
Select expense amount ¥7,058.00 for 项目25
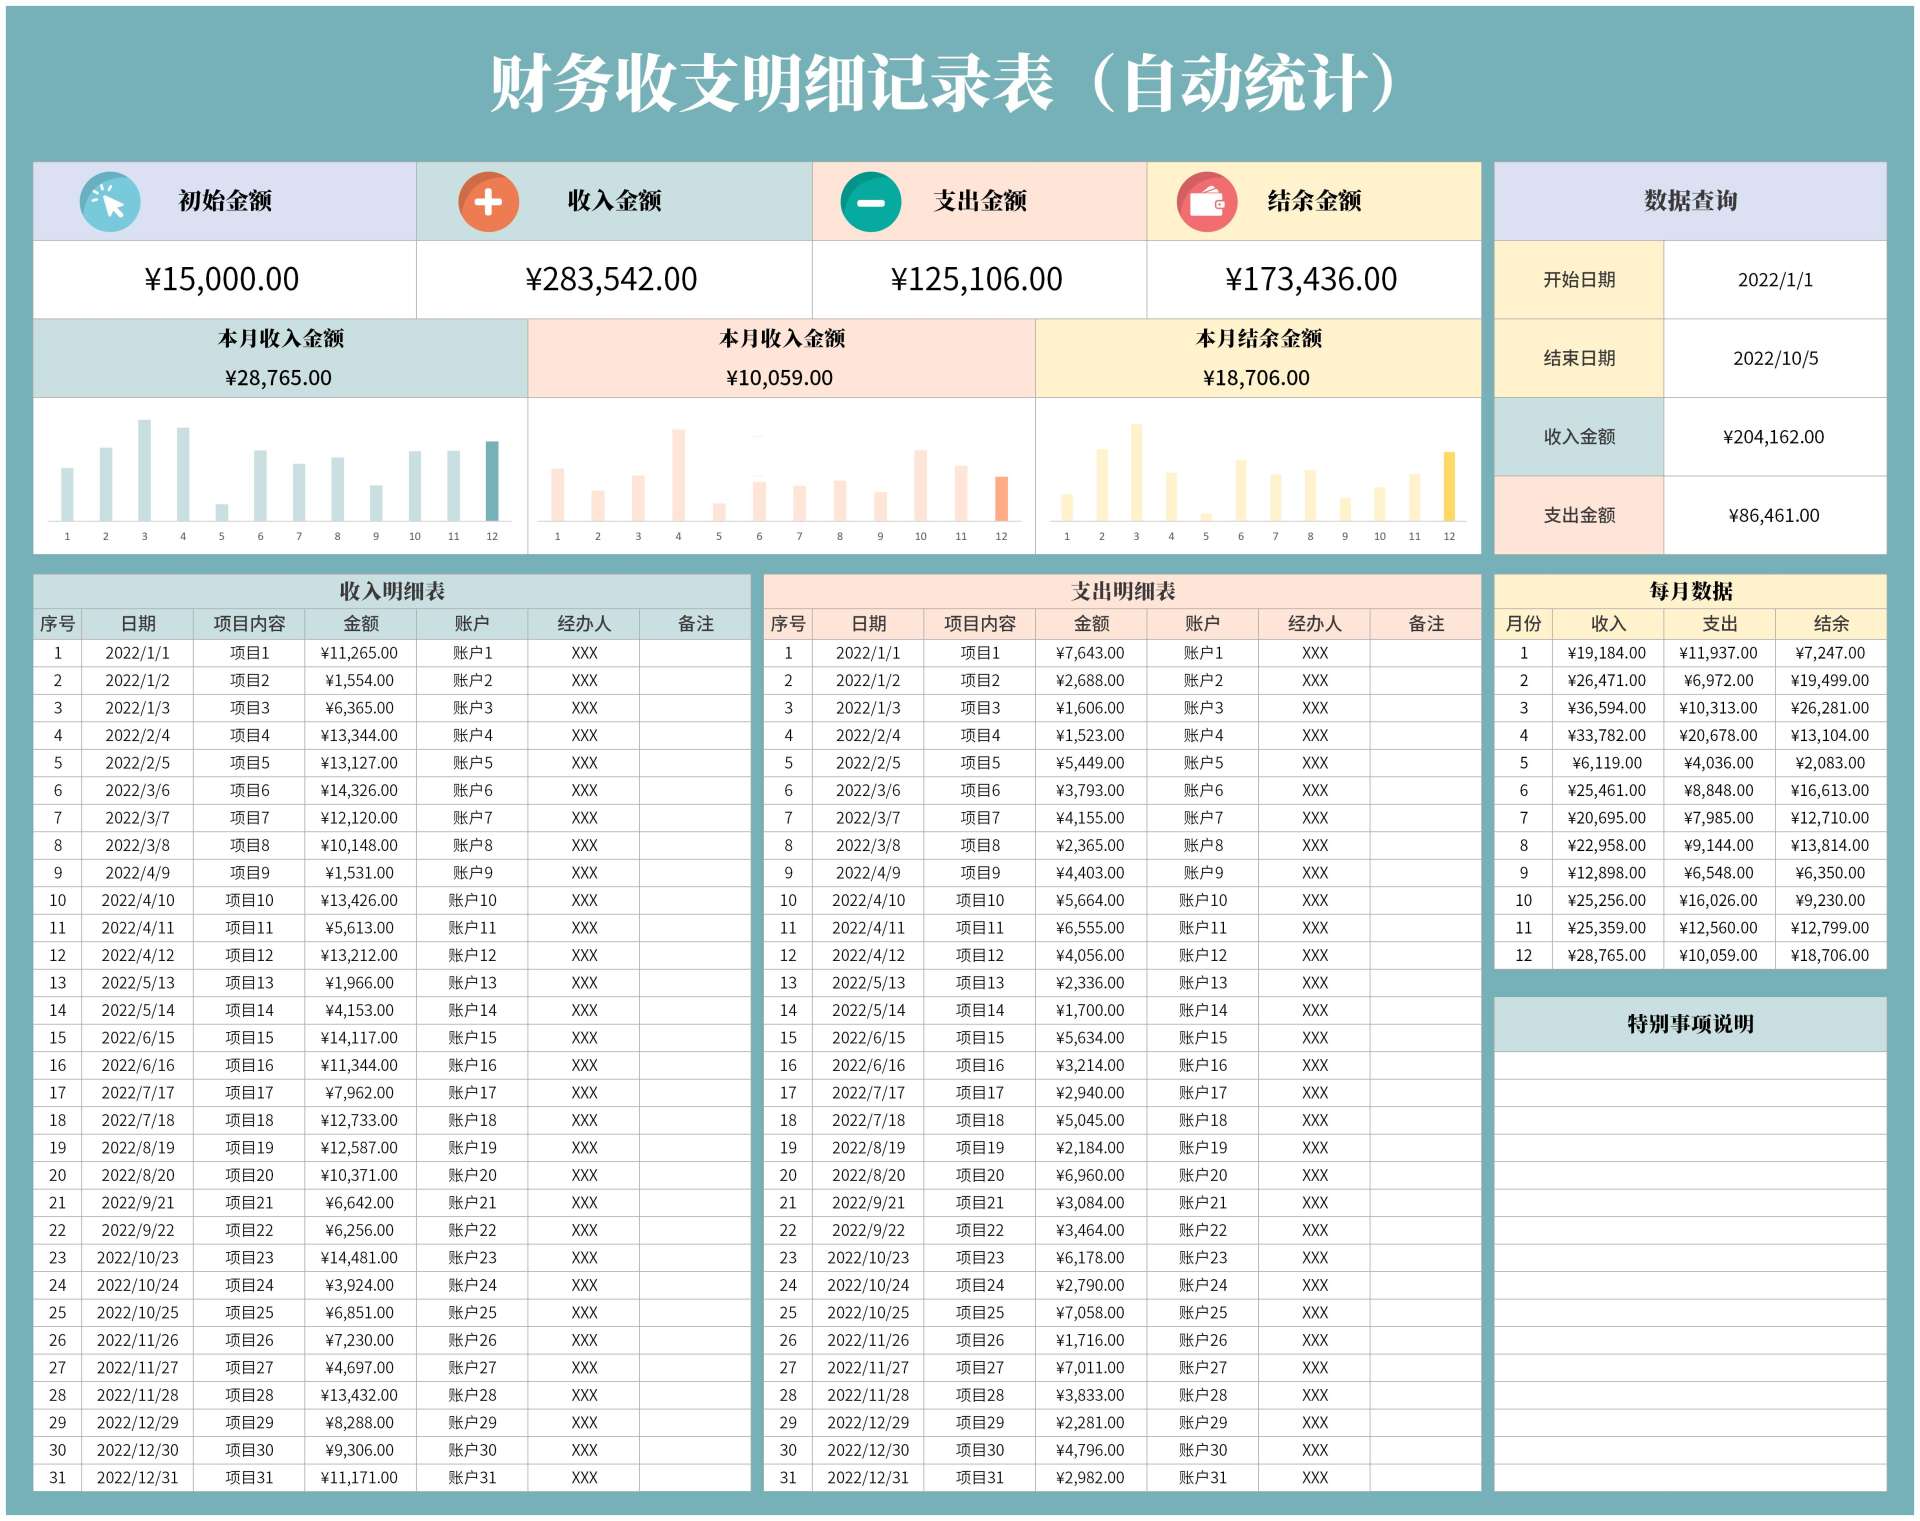coord(1091,1313)
